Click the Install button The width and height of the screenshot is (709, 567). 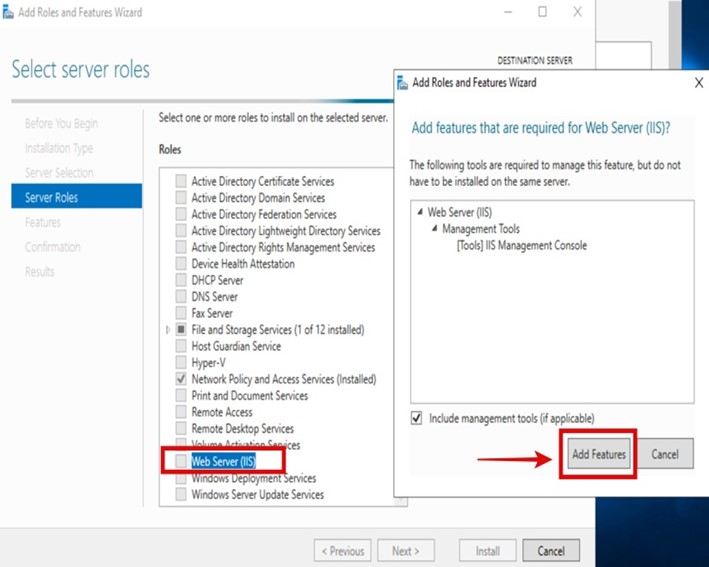[487, 551]
